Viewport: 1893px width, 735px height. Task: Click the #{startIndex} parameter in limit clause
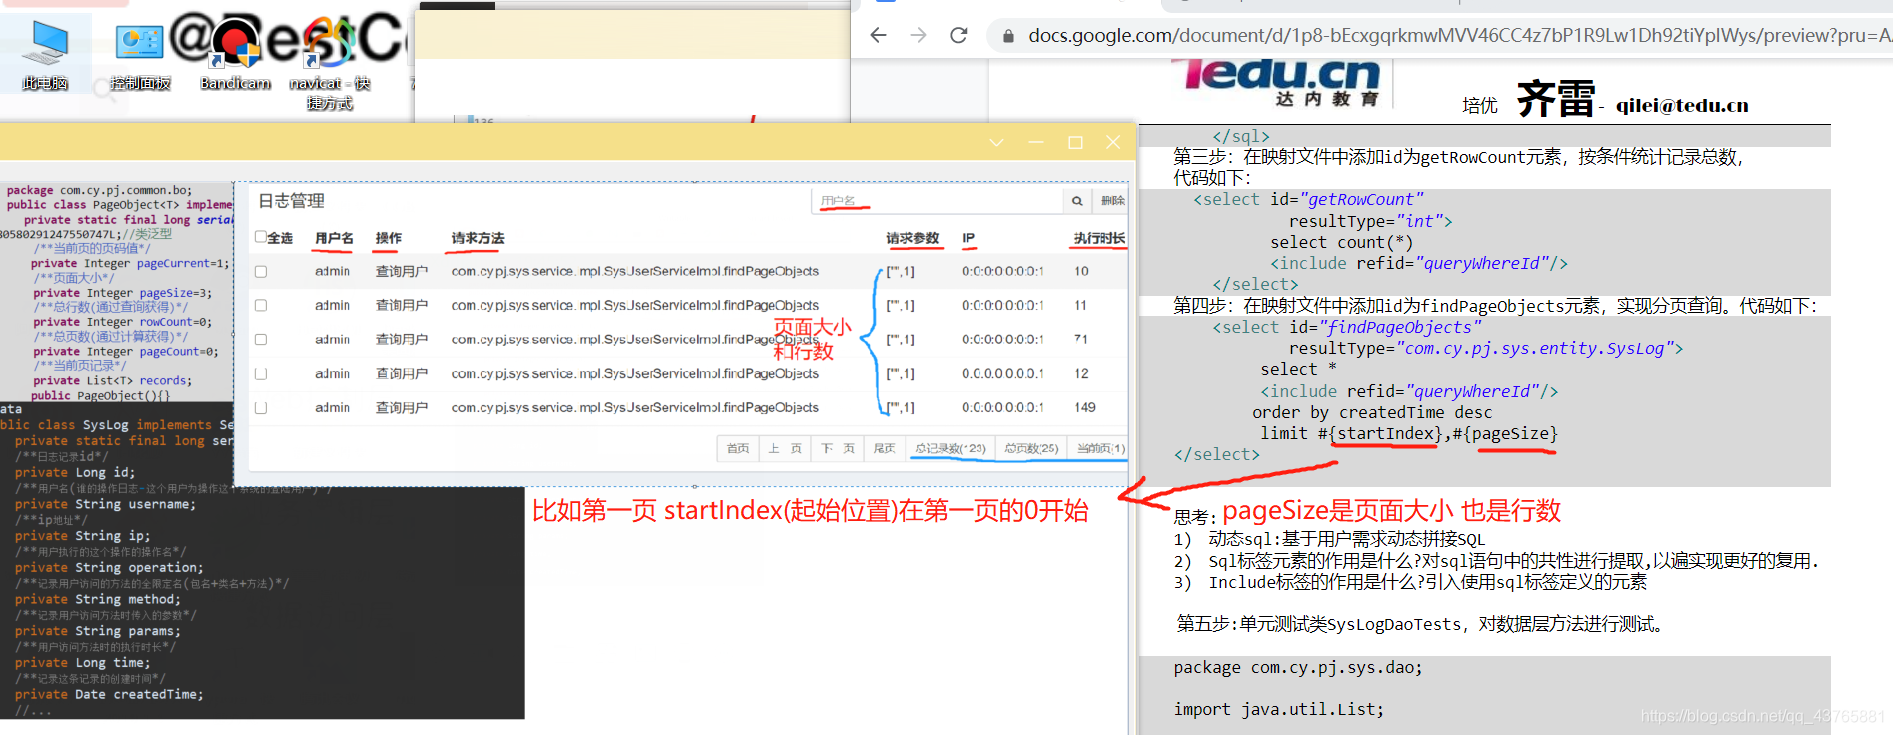point(1382,434)
